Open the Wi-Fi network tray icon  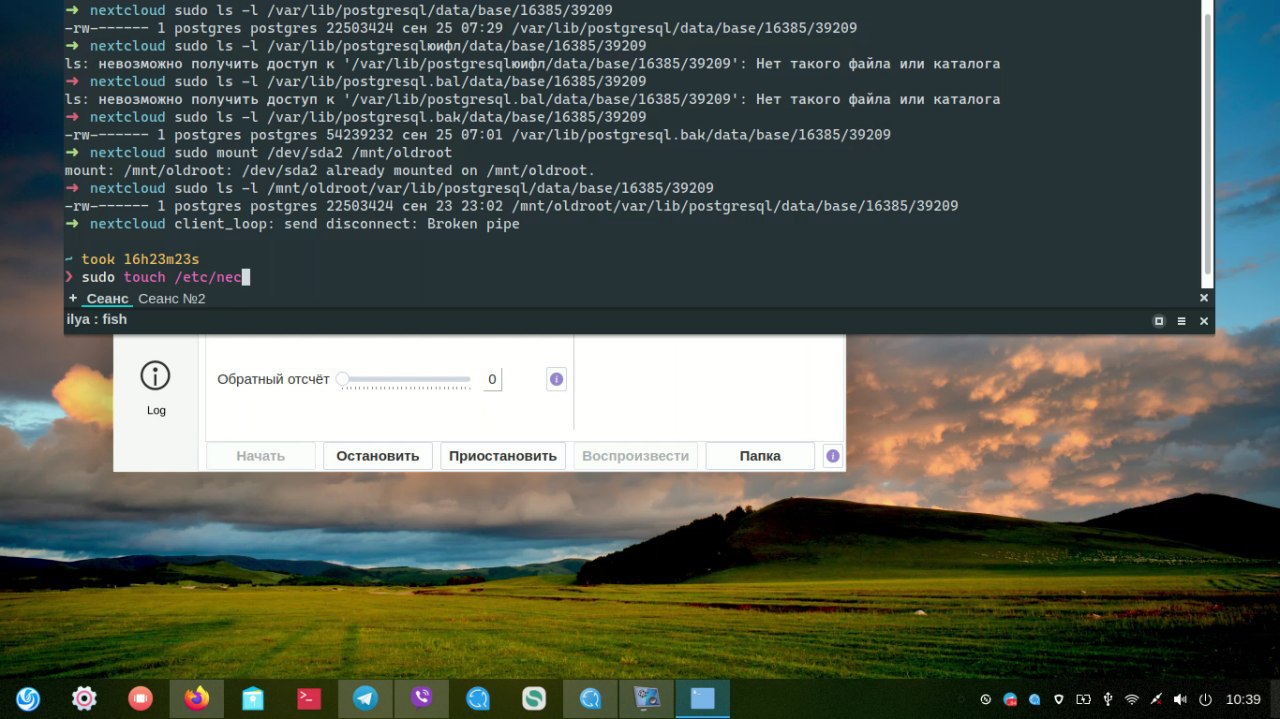1132,700
